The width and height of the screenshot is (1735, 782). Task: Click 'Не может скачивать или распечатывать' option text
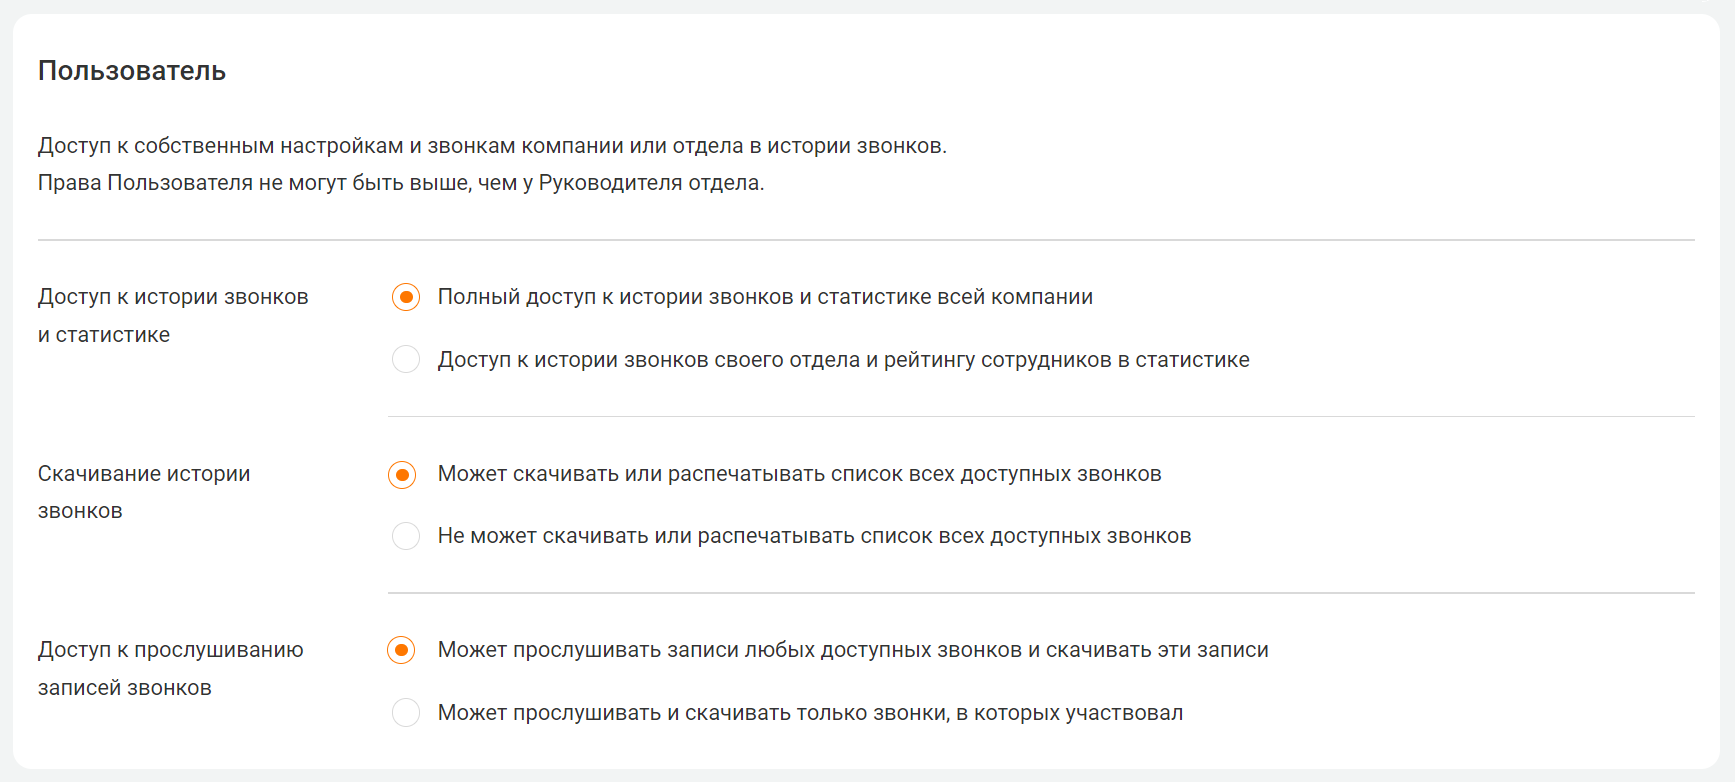tap(815, 536)
